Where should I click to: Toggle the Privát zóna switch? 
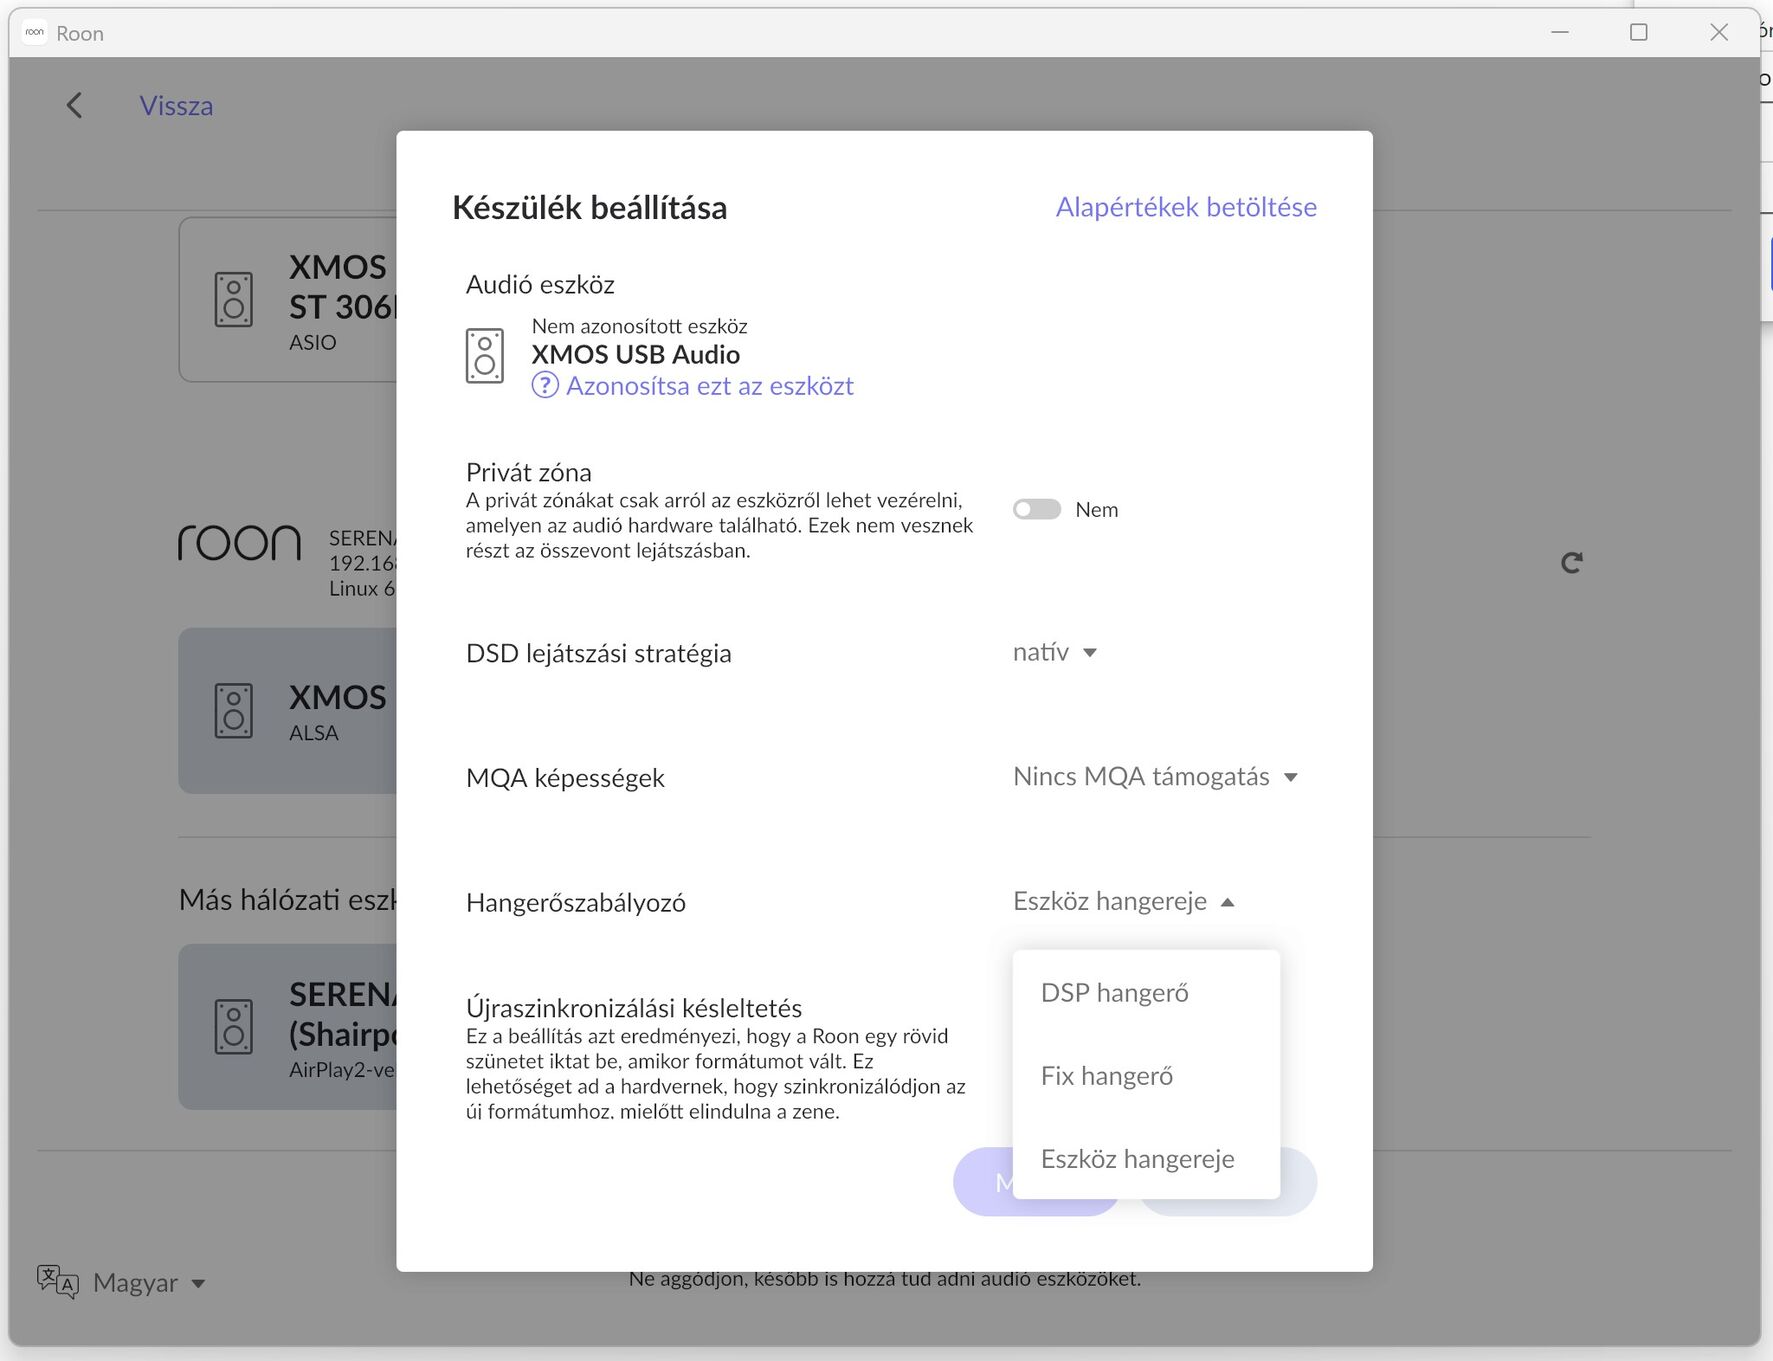pyautogui.click(x=1037, y=510)
